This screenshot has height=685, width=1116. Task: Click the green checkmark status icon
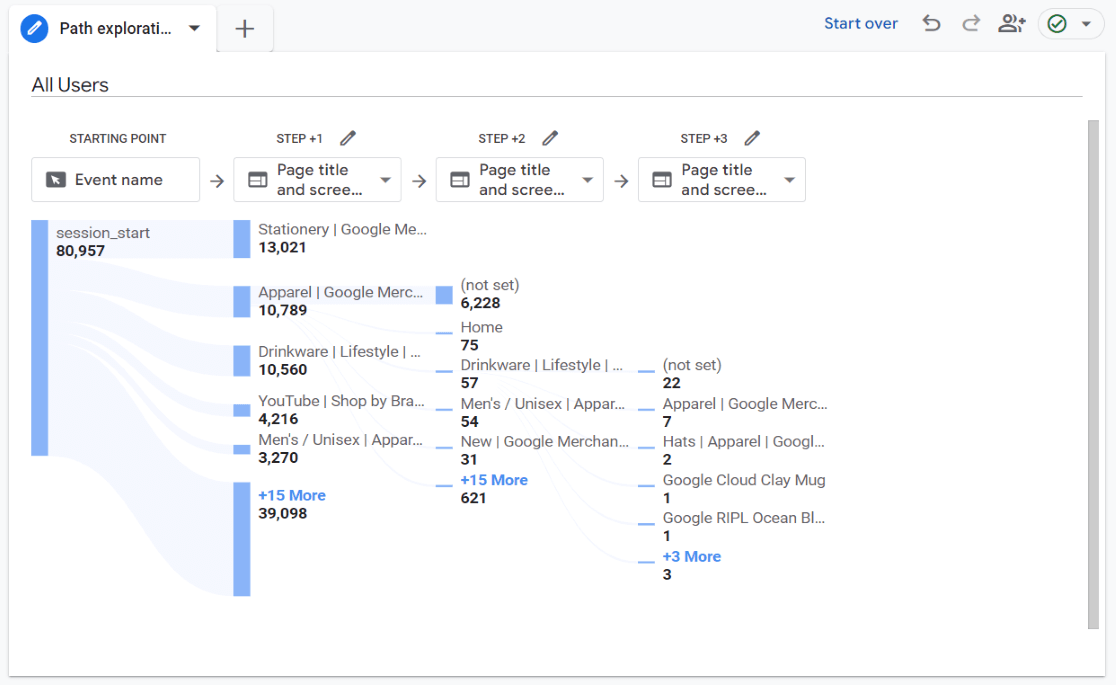pyautogui.click(x=1057, y=24)
